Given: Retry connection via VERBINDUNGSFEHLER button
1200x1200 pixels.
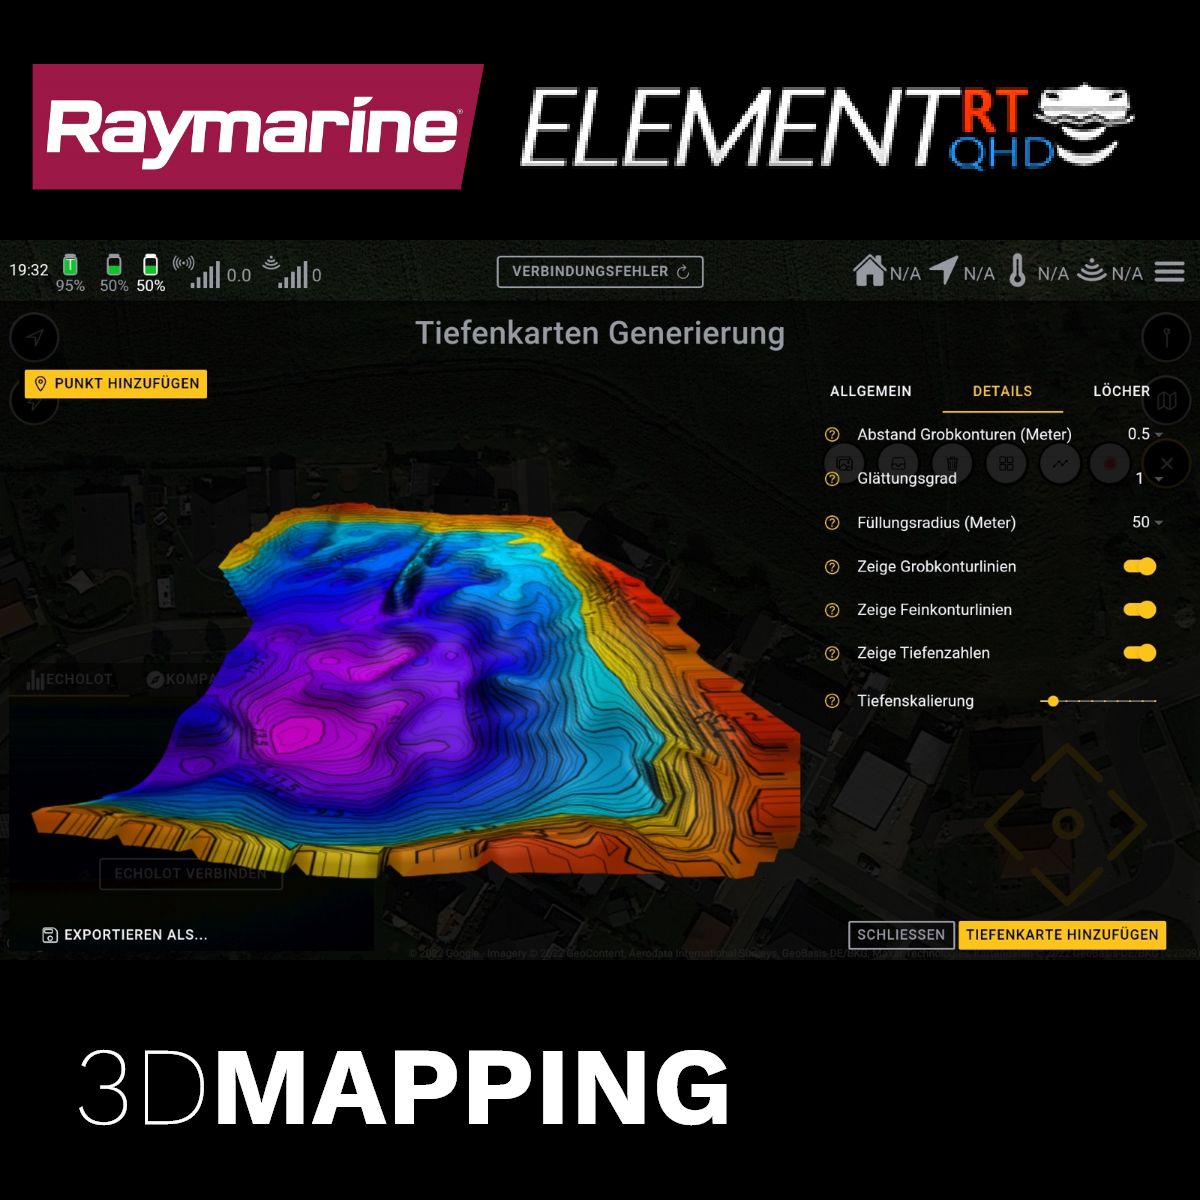Looking at the screenshot, I should point(600,272).
